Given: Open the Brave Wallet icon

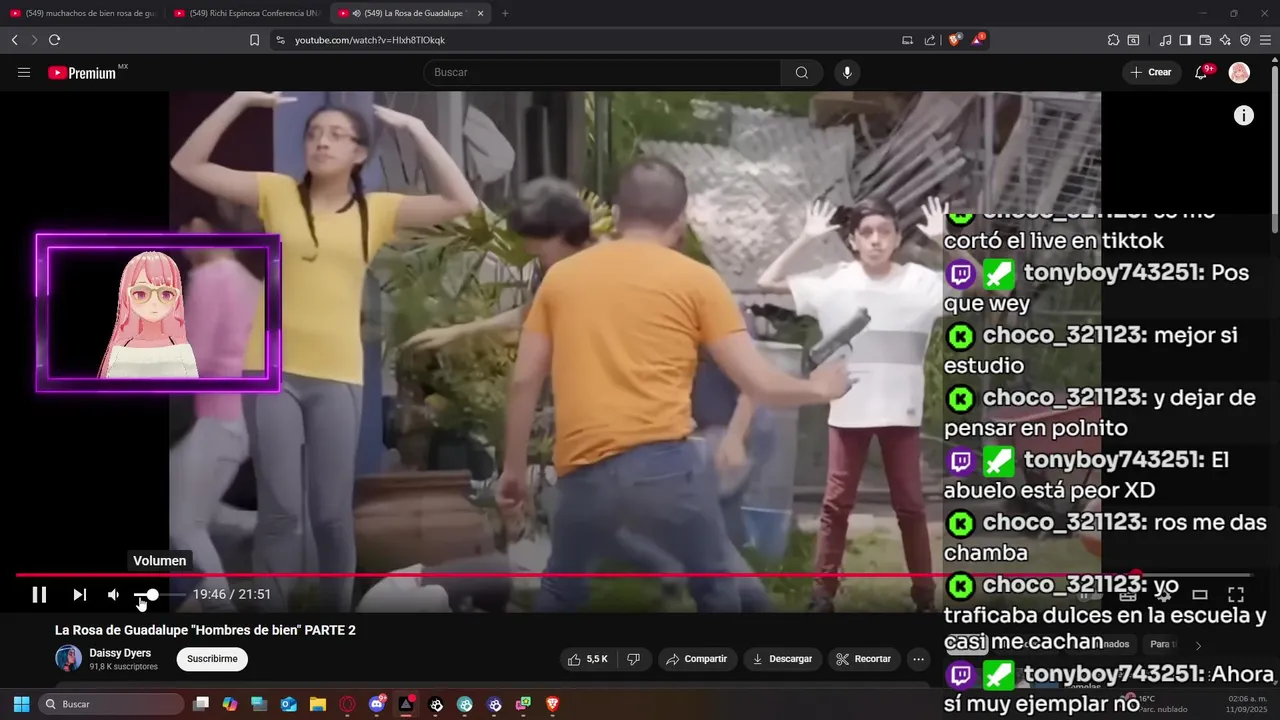Looking at the screenshot, I should pos(1205,40).
